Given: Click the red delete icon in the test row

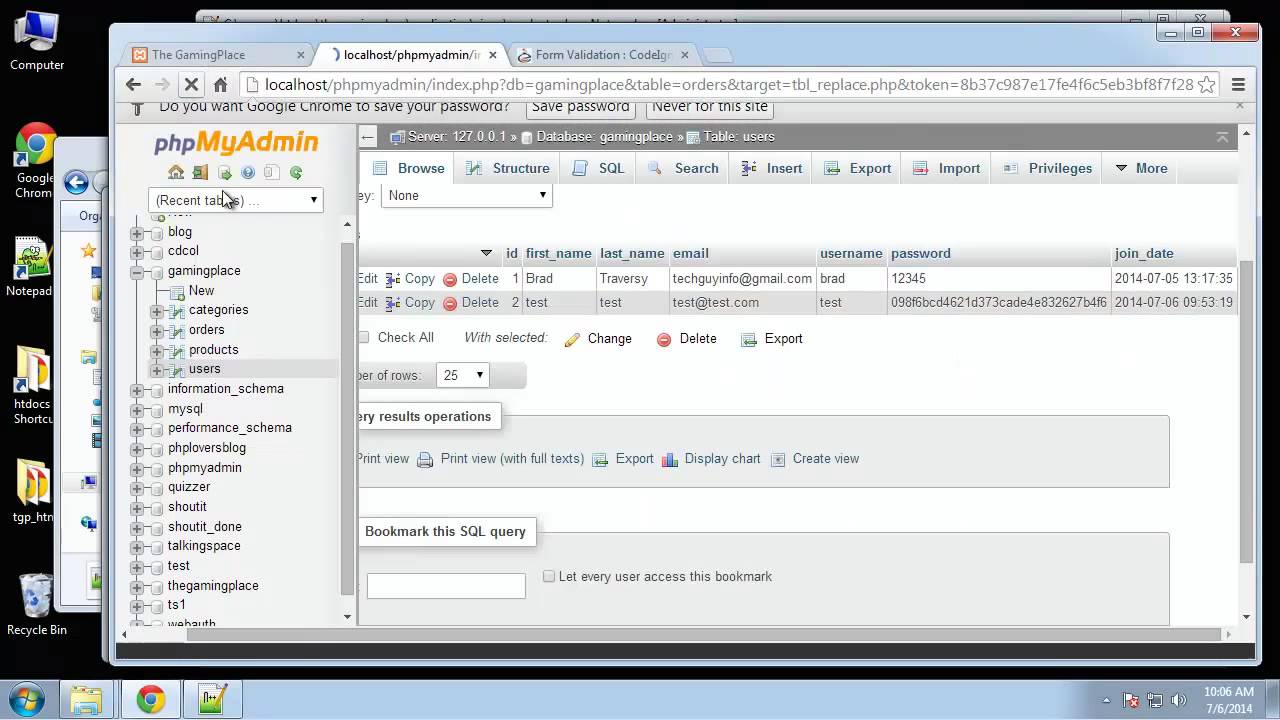Looking at the screenshot, I should [x=450, y=303].
